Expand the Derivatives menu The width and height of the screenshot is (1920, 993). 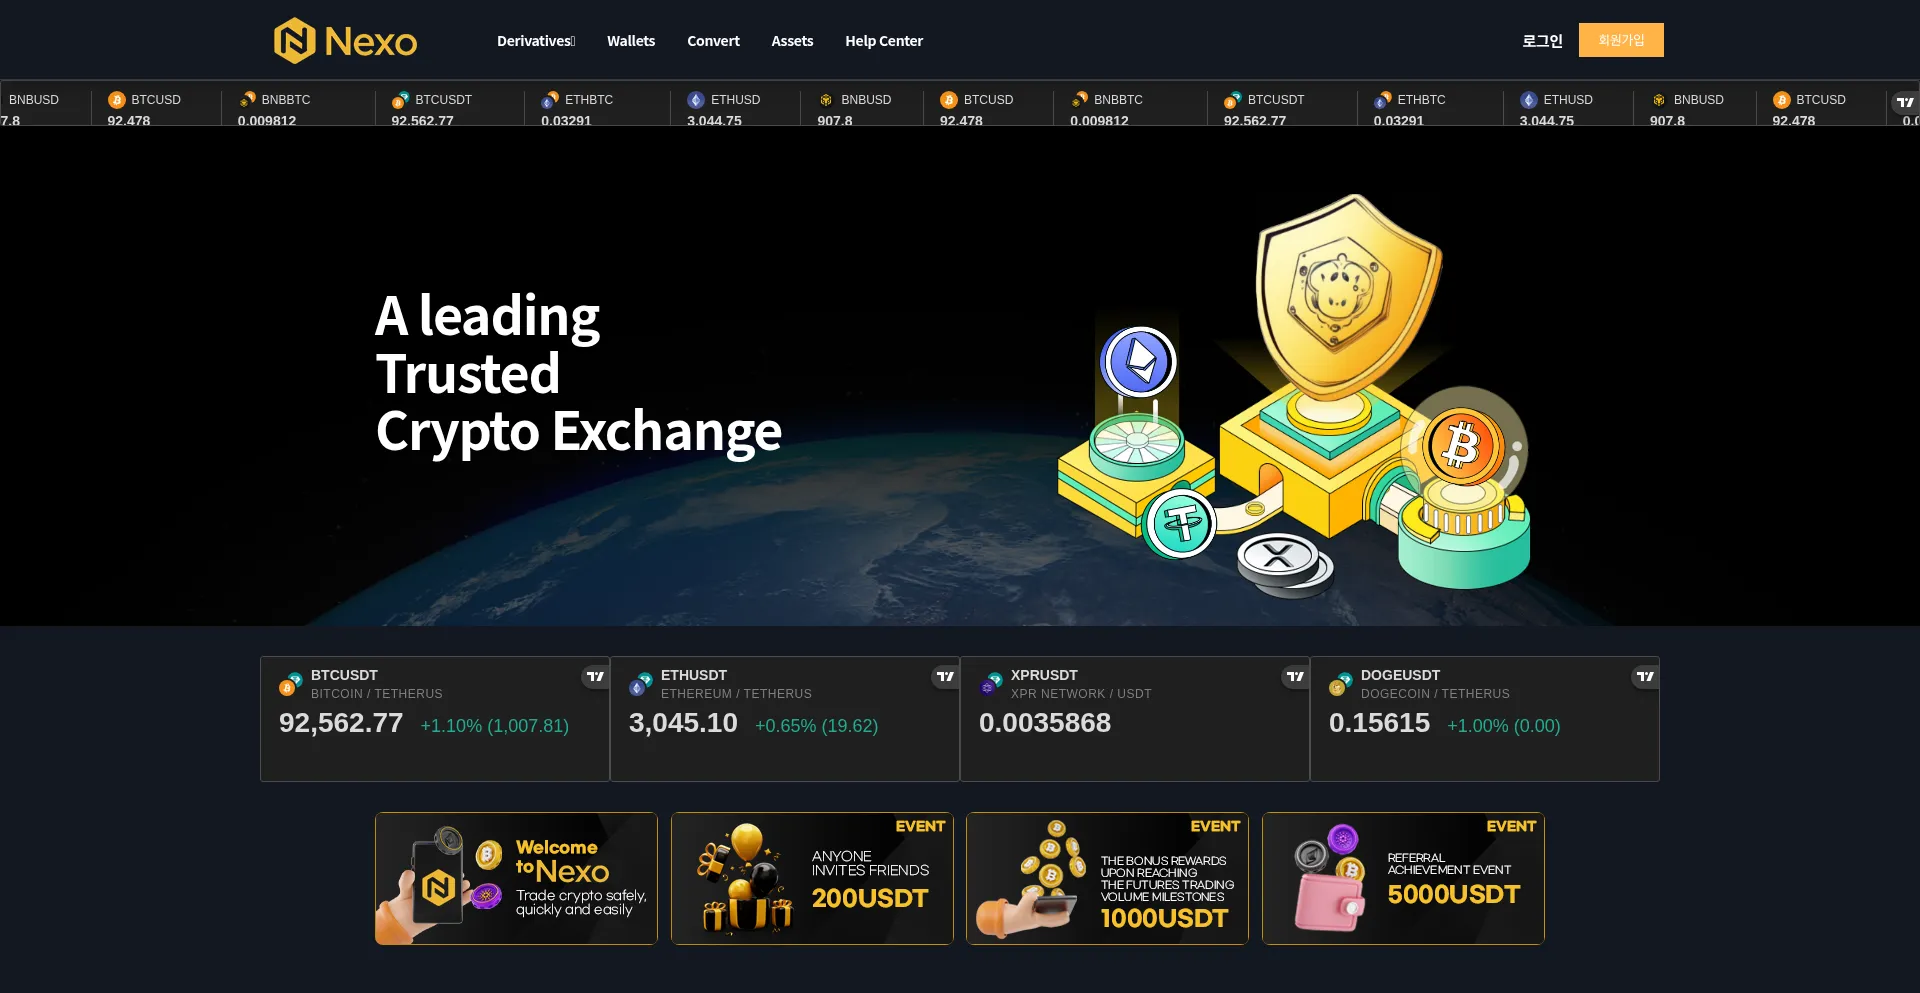(x=536, y=41)
